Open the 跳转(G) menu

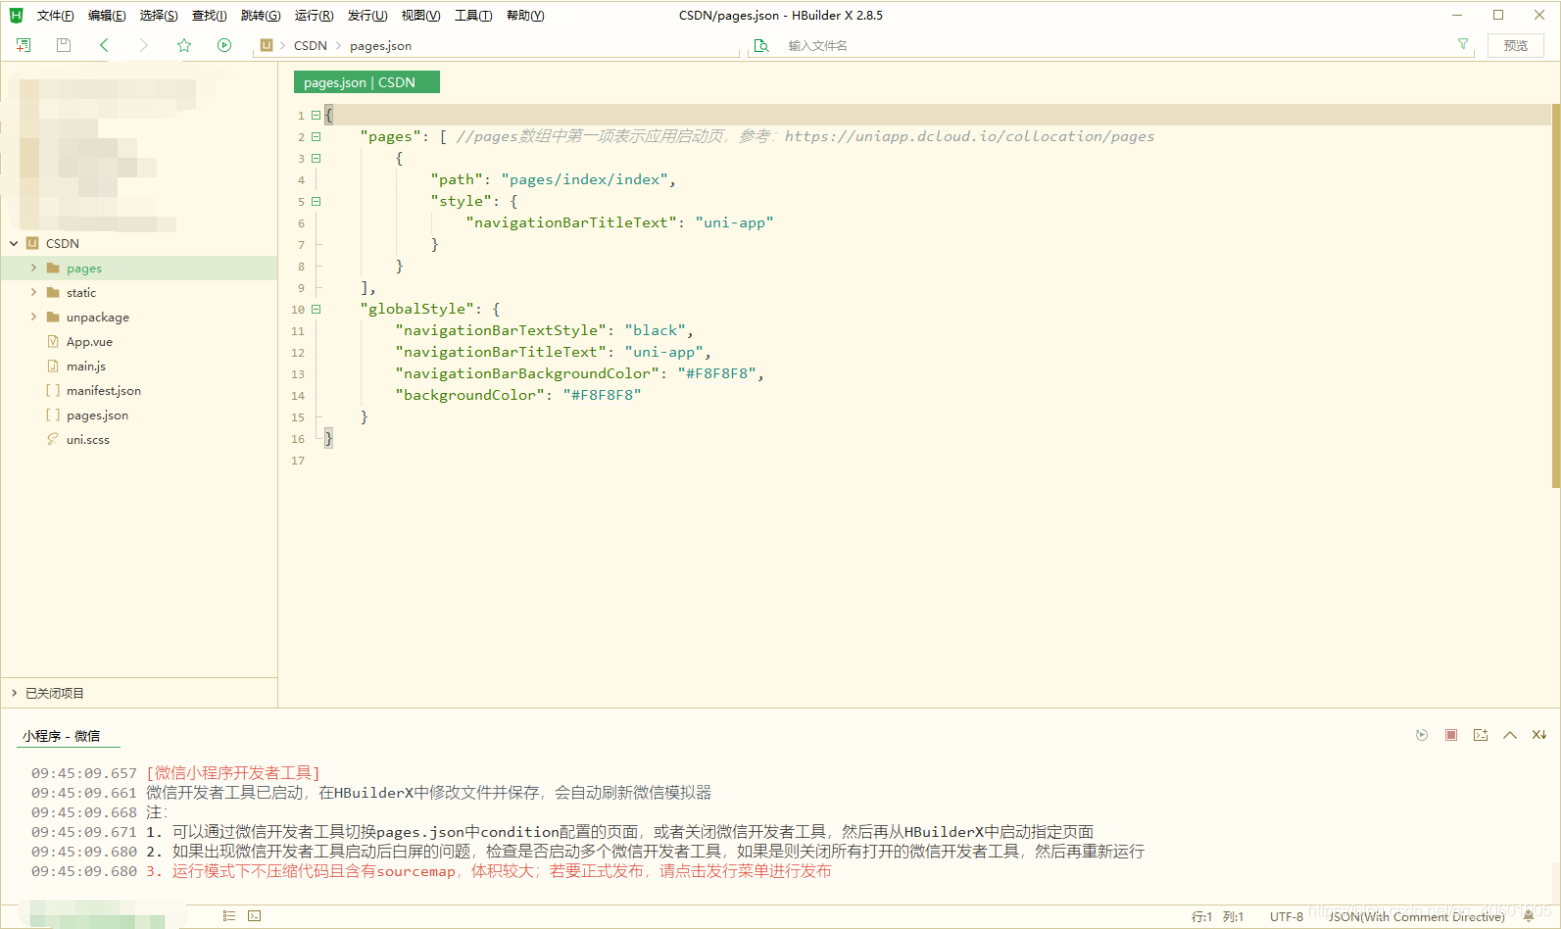coord(261,15)
